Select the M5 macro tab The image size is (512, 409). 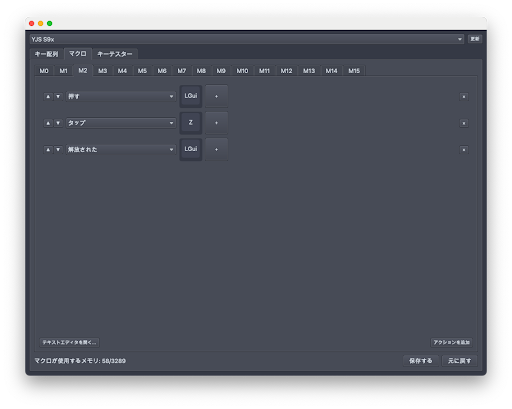[142, 71]
